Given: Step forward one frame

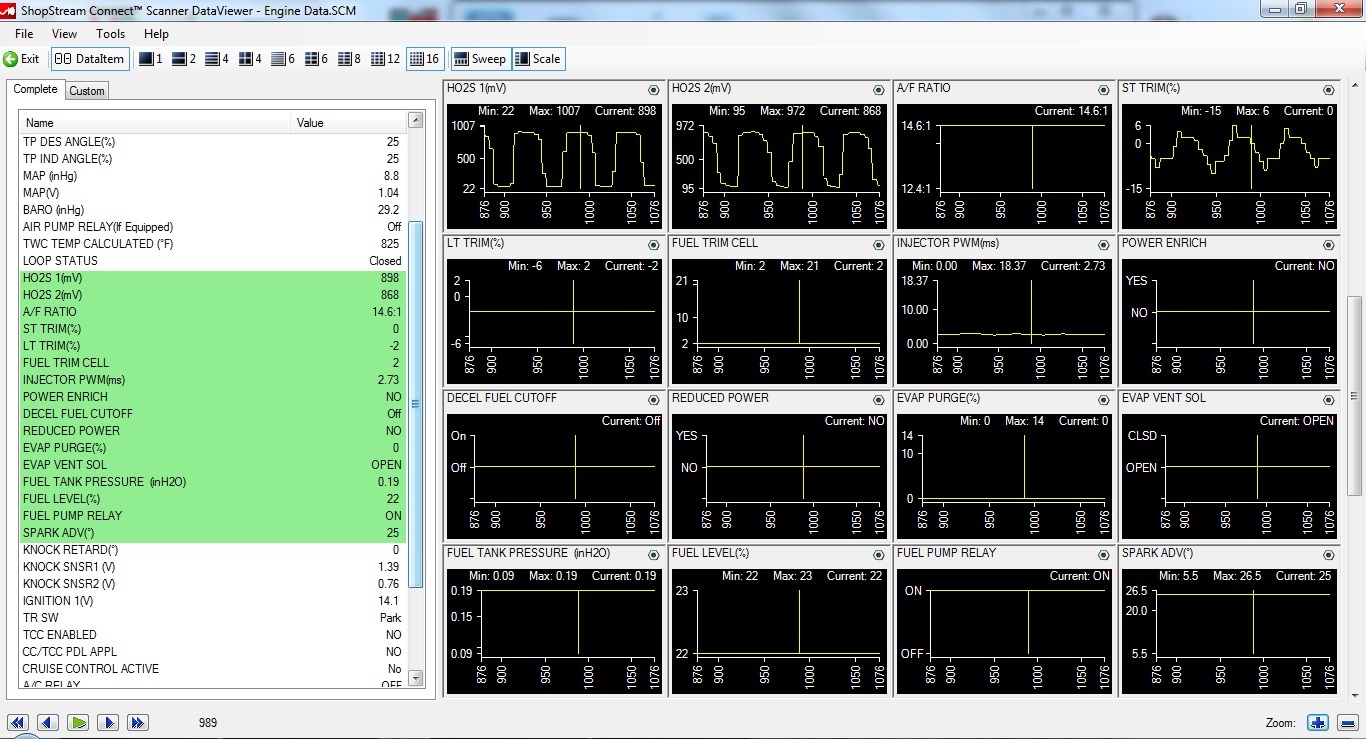Looking at the screenshot, I should pos(108,722).
